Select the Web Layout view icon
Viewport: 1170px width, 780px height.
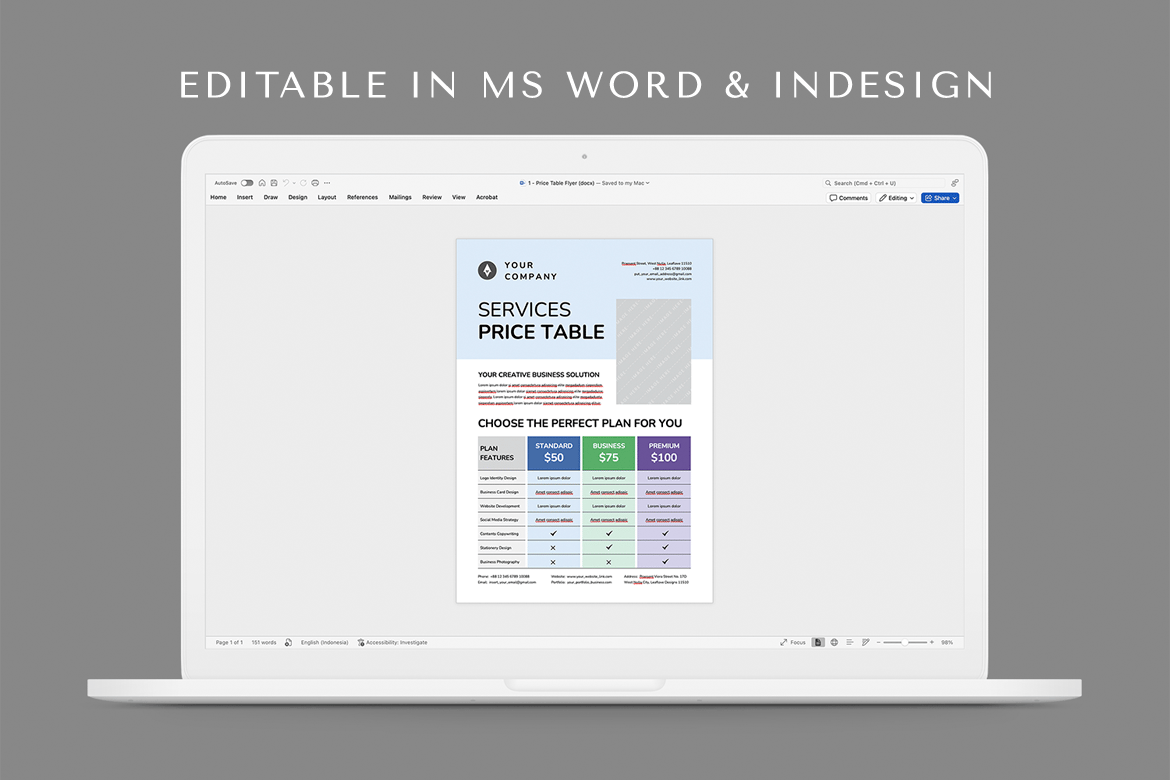pos(834,642)
